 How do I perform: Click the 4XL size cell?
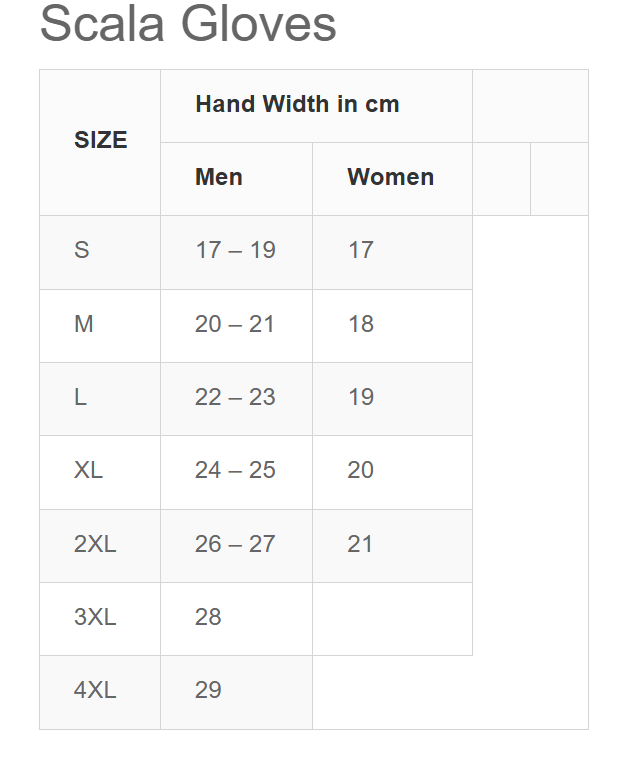pos(95,690)
